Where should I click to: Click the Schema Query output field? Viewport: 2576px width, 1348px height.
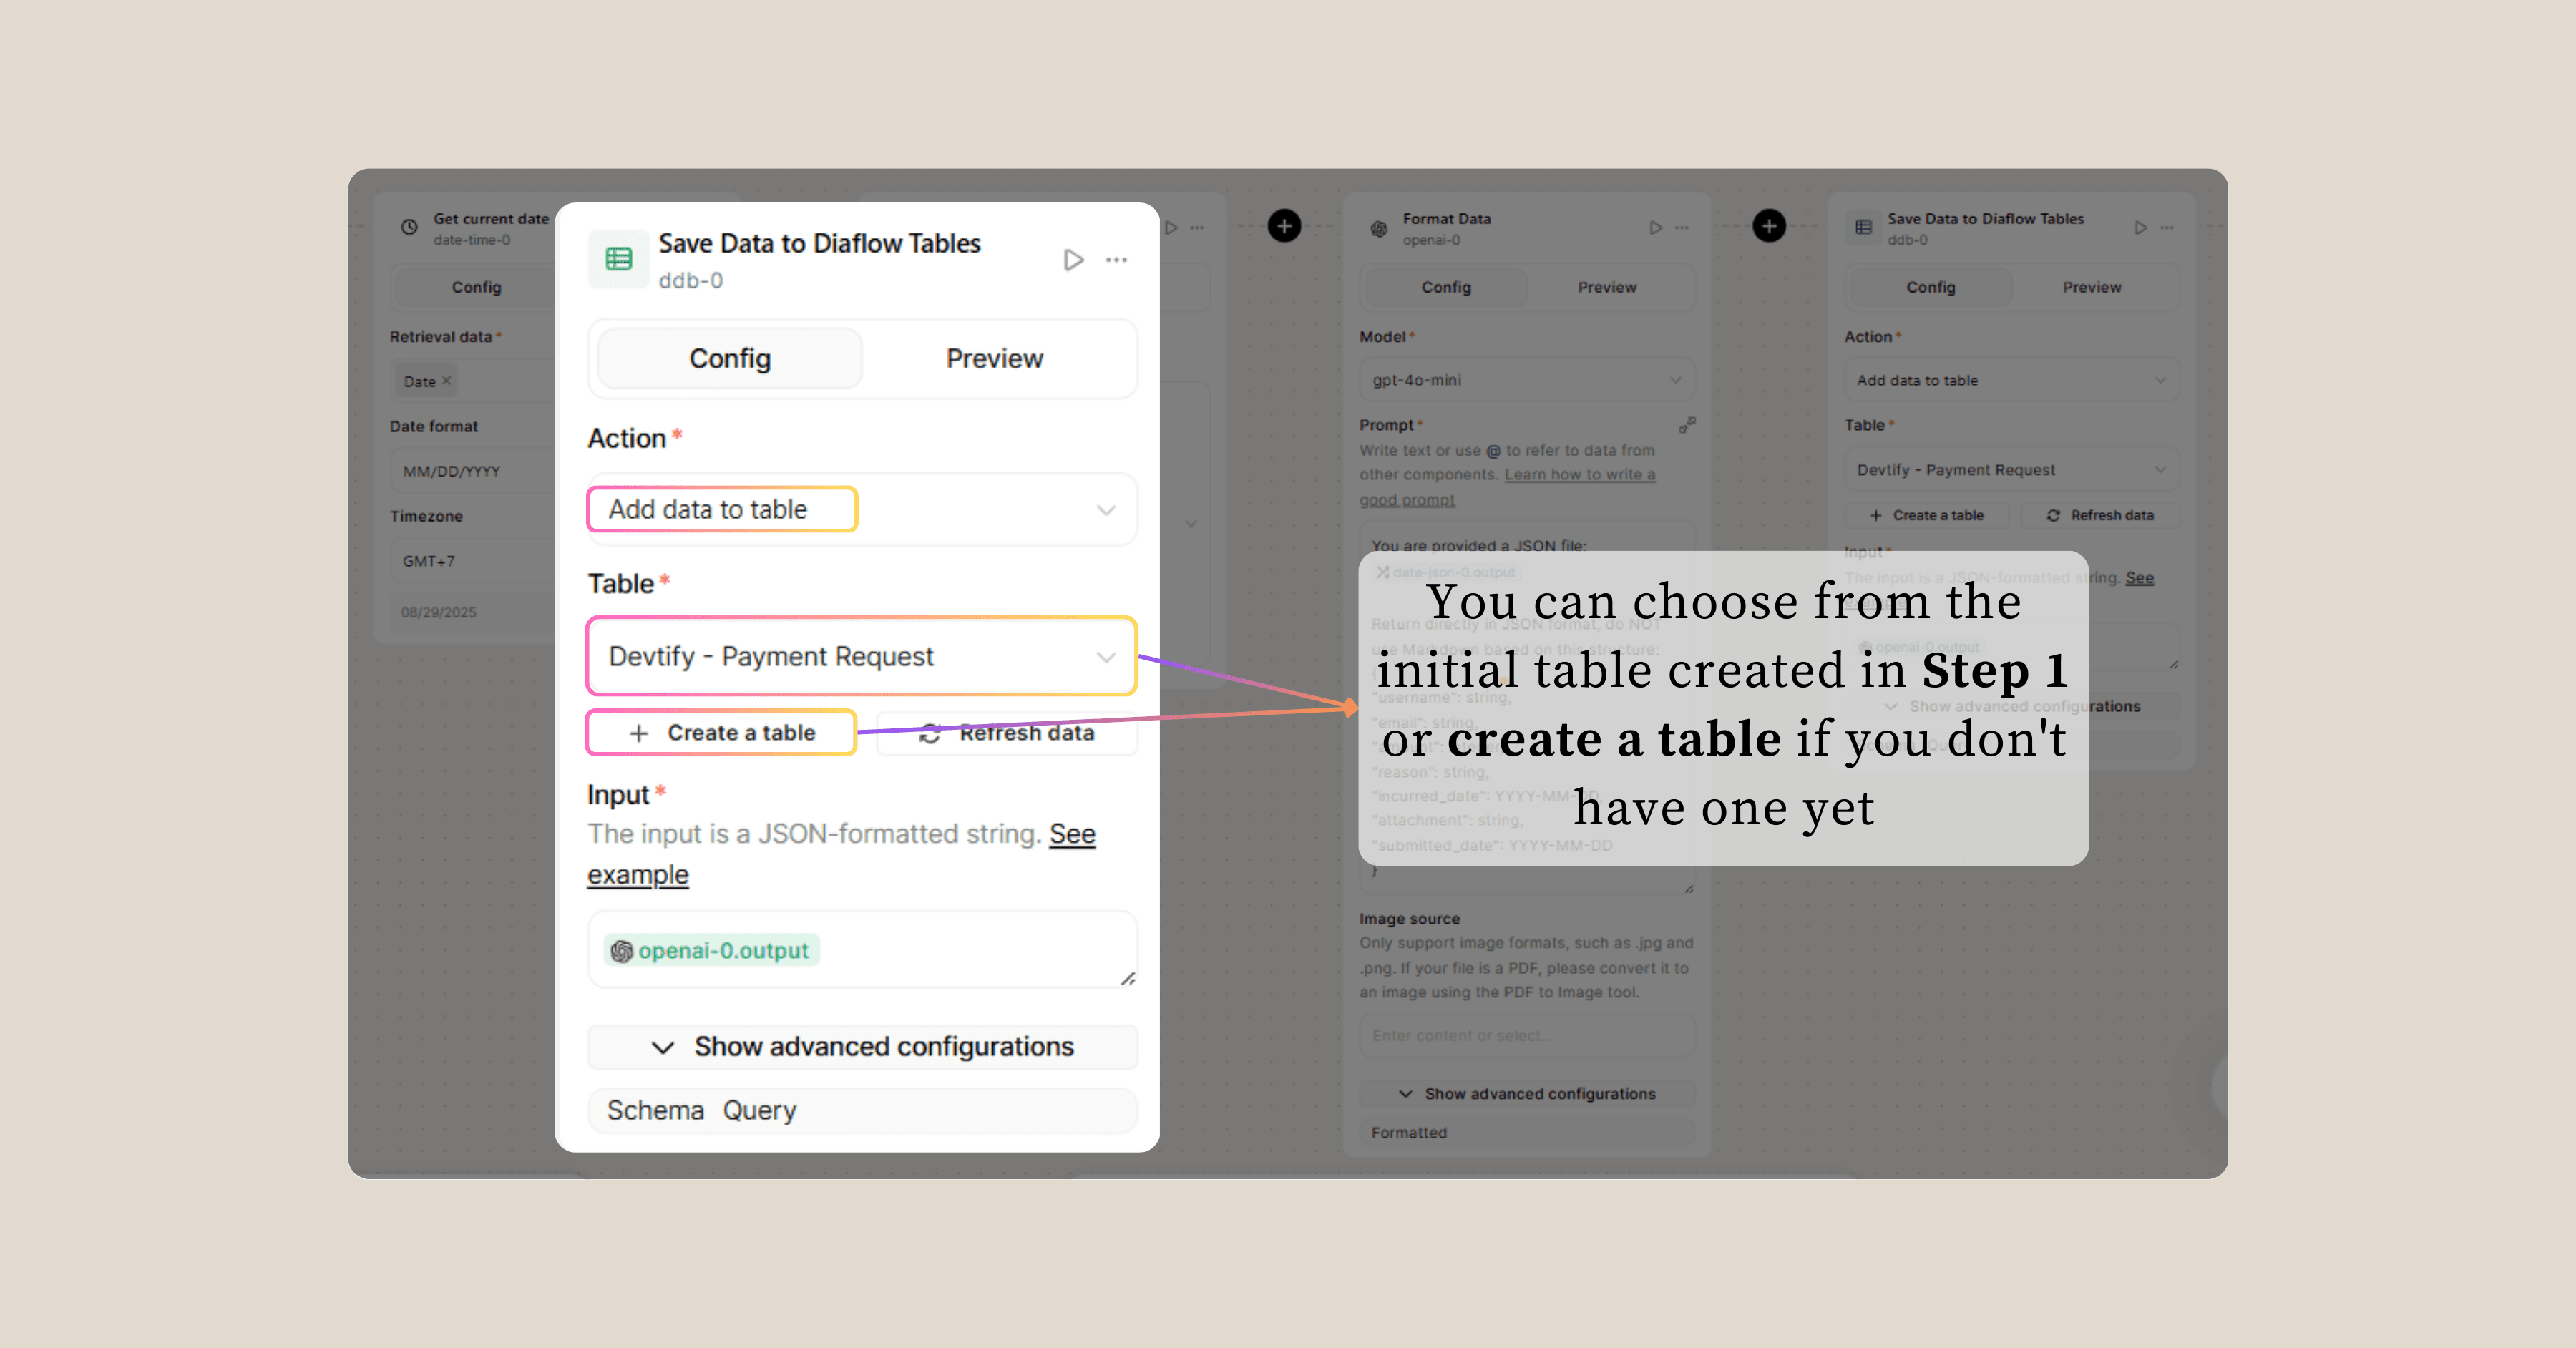[x=862, y=1110]
